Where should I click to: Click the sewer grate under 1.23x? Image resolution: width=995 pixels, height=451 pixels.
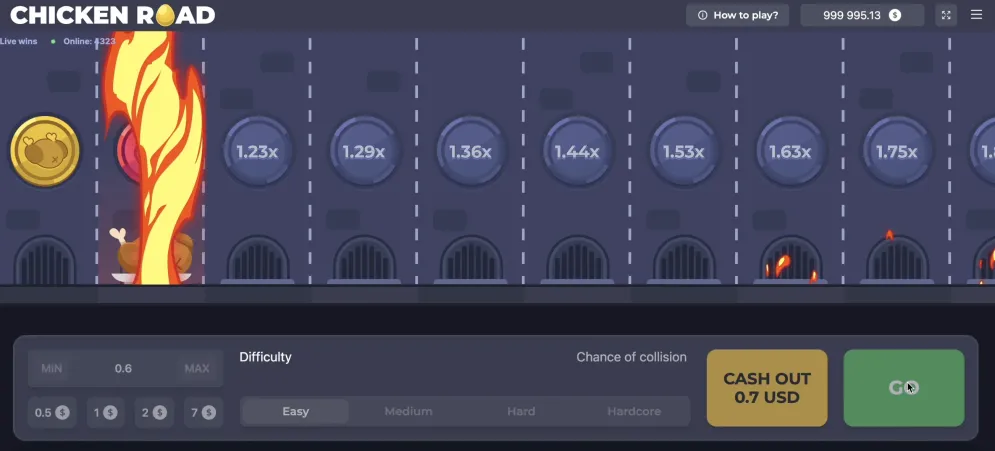(258, 260)
